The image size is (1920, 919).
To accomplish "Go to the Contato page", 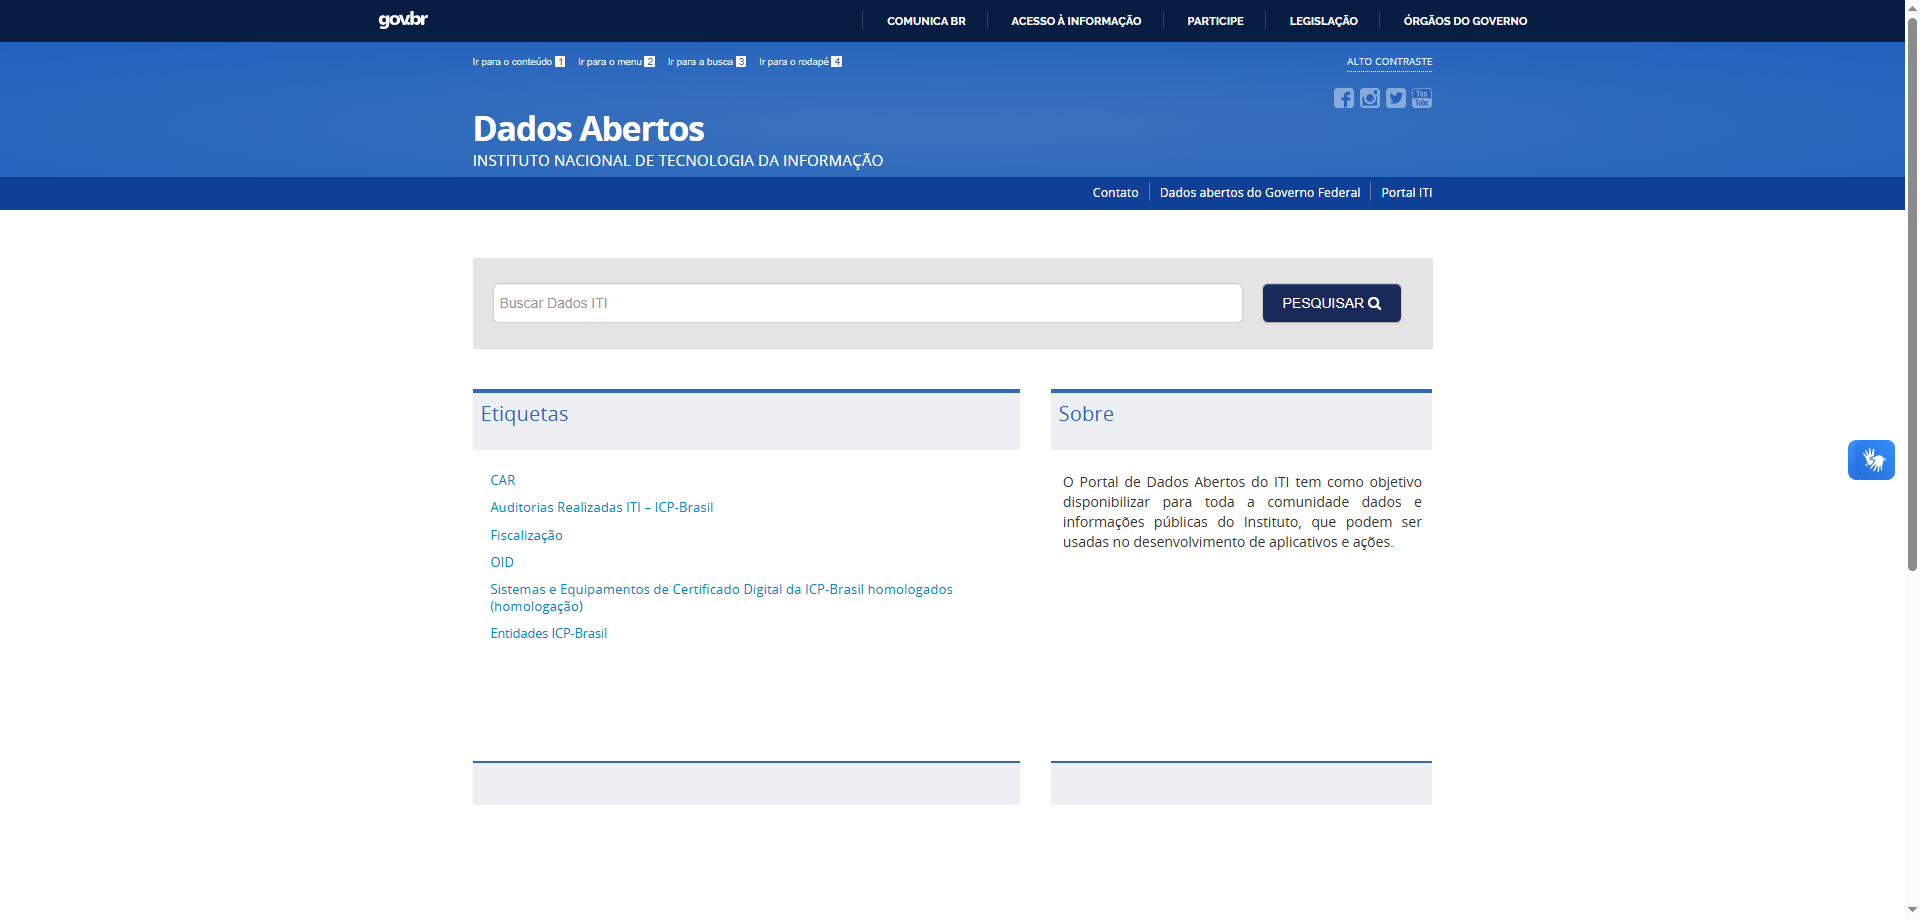I will tap(1115, 193).
